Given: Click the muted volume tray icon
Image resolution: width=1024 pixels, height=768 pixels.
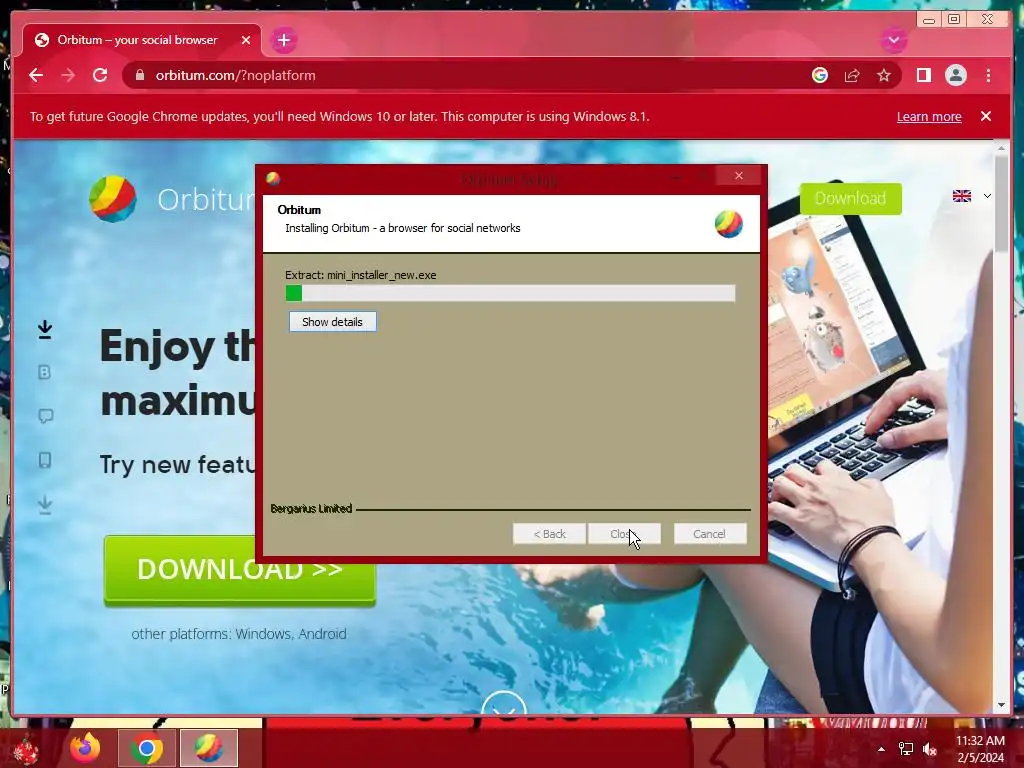Looking at the screenshot, I should [x=930, y=749].
